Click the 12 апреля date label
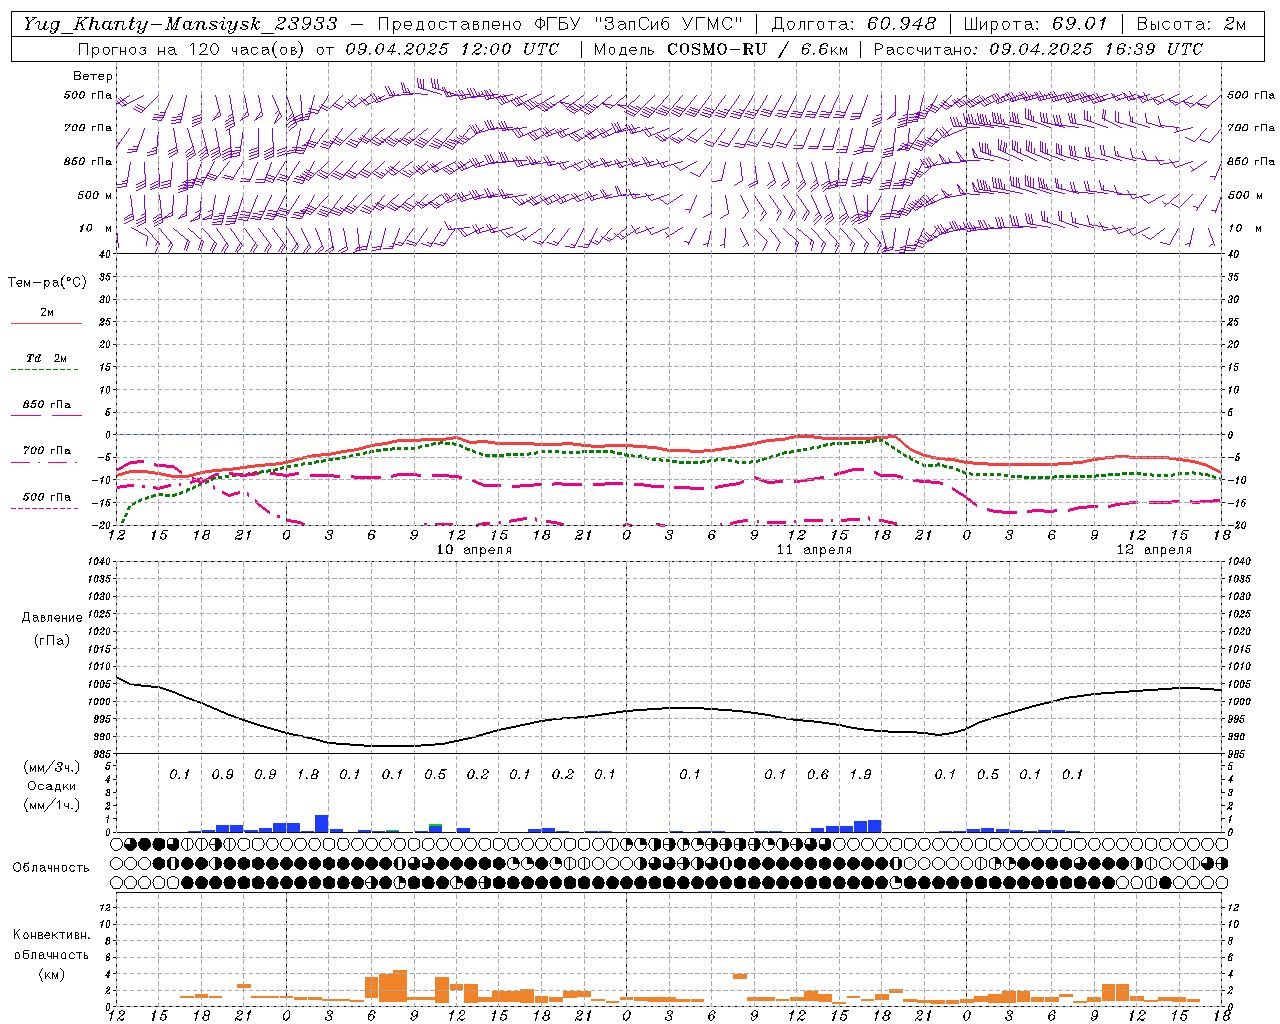Image resolution: width=1280 pixels, height=1024 pixels. coord(1155,550)
